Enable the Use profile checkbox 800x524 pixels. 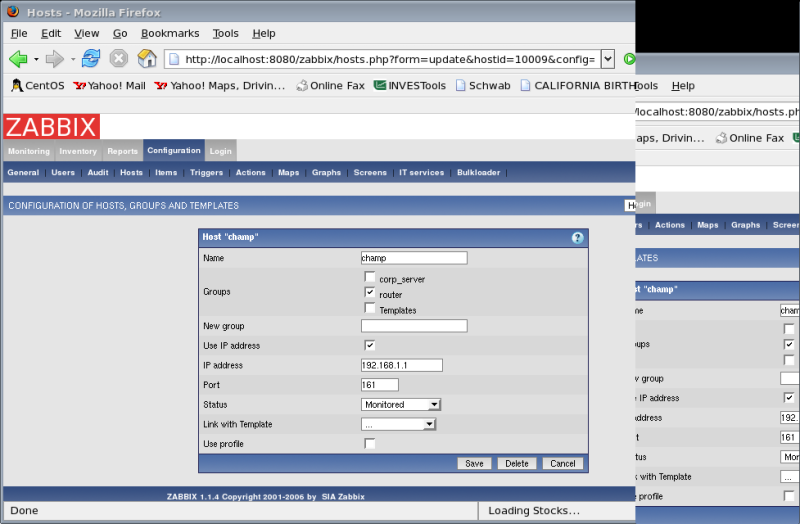[x=370, y=443]
